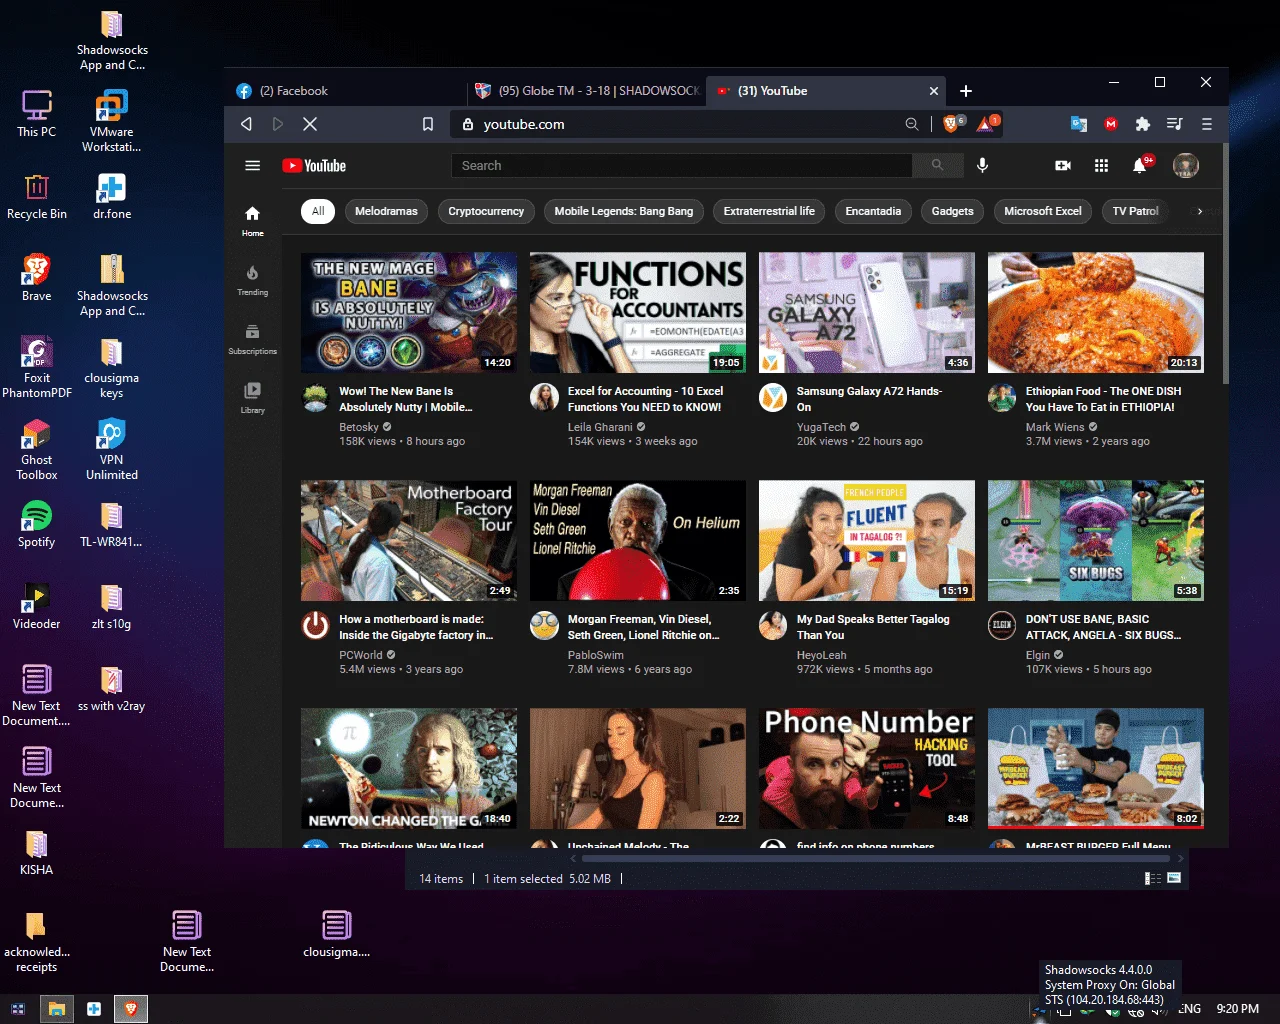Click the red M extension icon
The image size is (1280, 1024).
(1111, 124)
